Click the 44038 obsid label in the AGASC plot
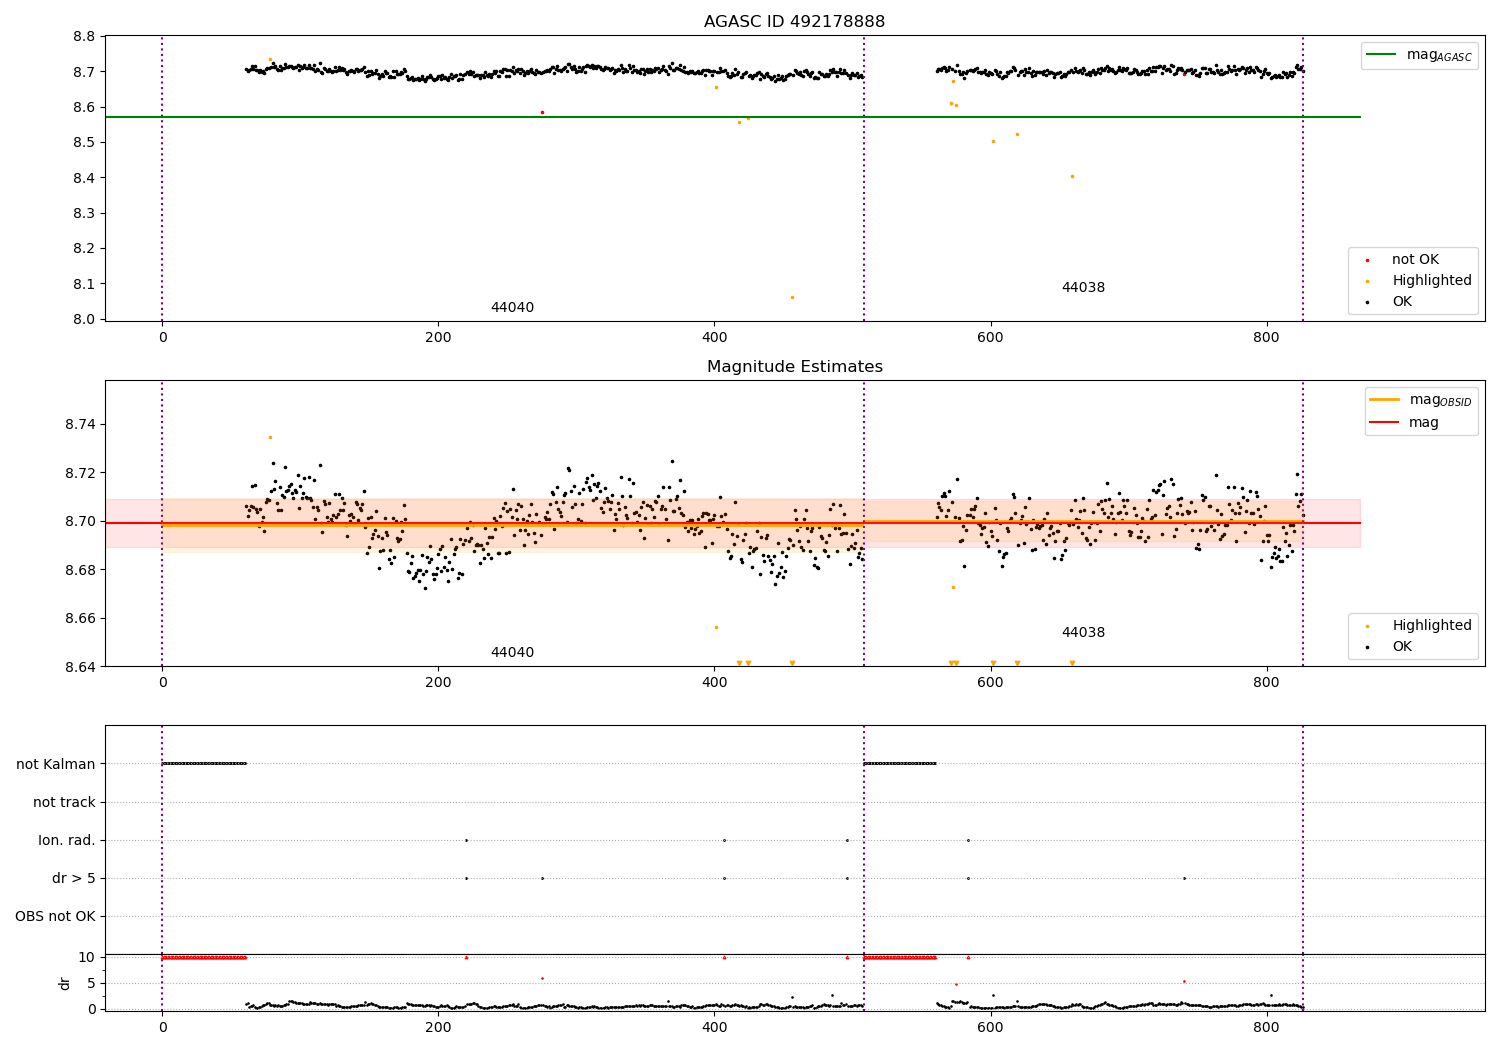Viewport: 1500px width, 1050px height. click(x=1083, y=288)
